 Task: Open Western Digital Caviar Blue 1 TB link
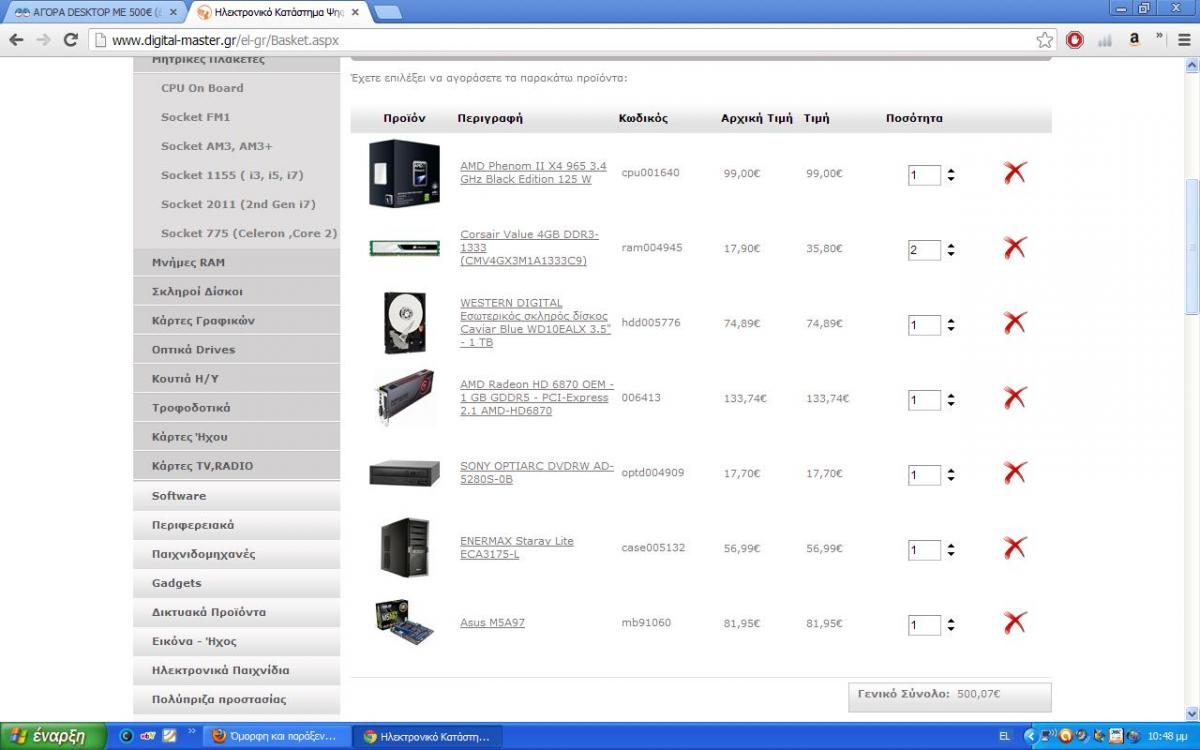pos(535,323)
